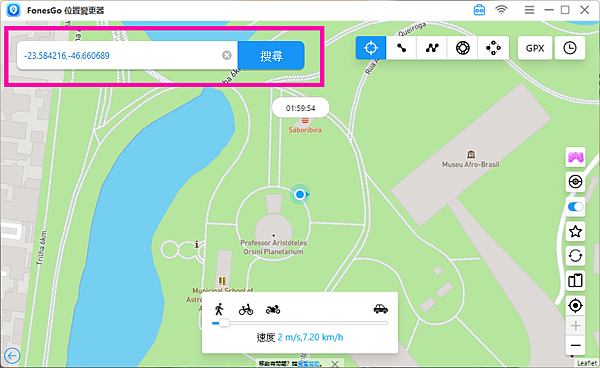
Task: Select motorcycle speed icon
Action: point(273,309)
